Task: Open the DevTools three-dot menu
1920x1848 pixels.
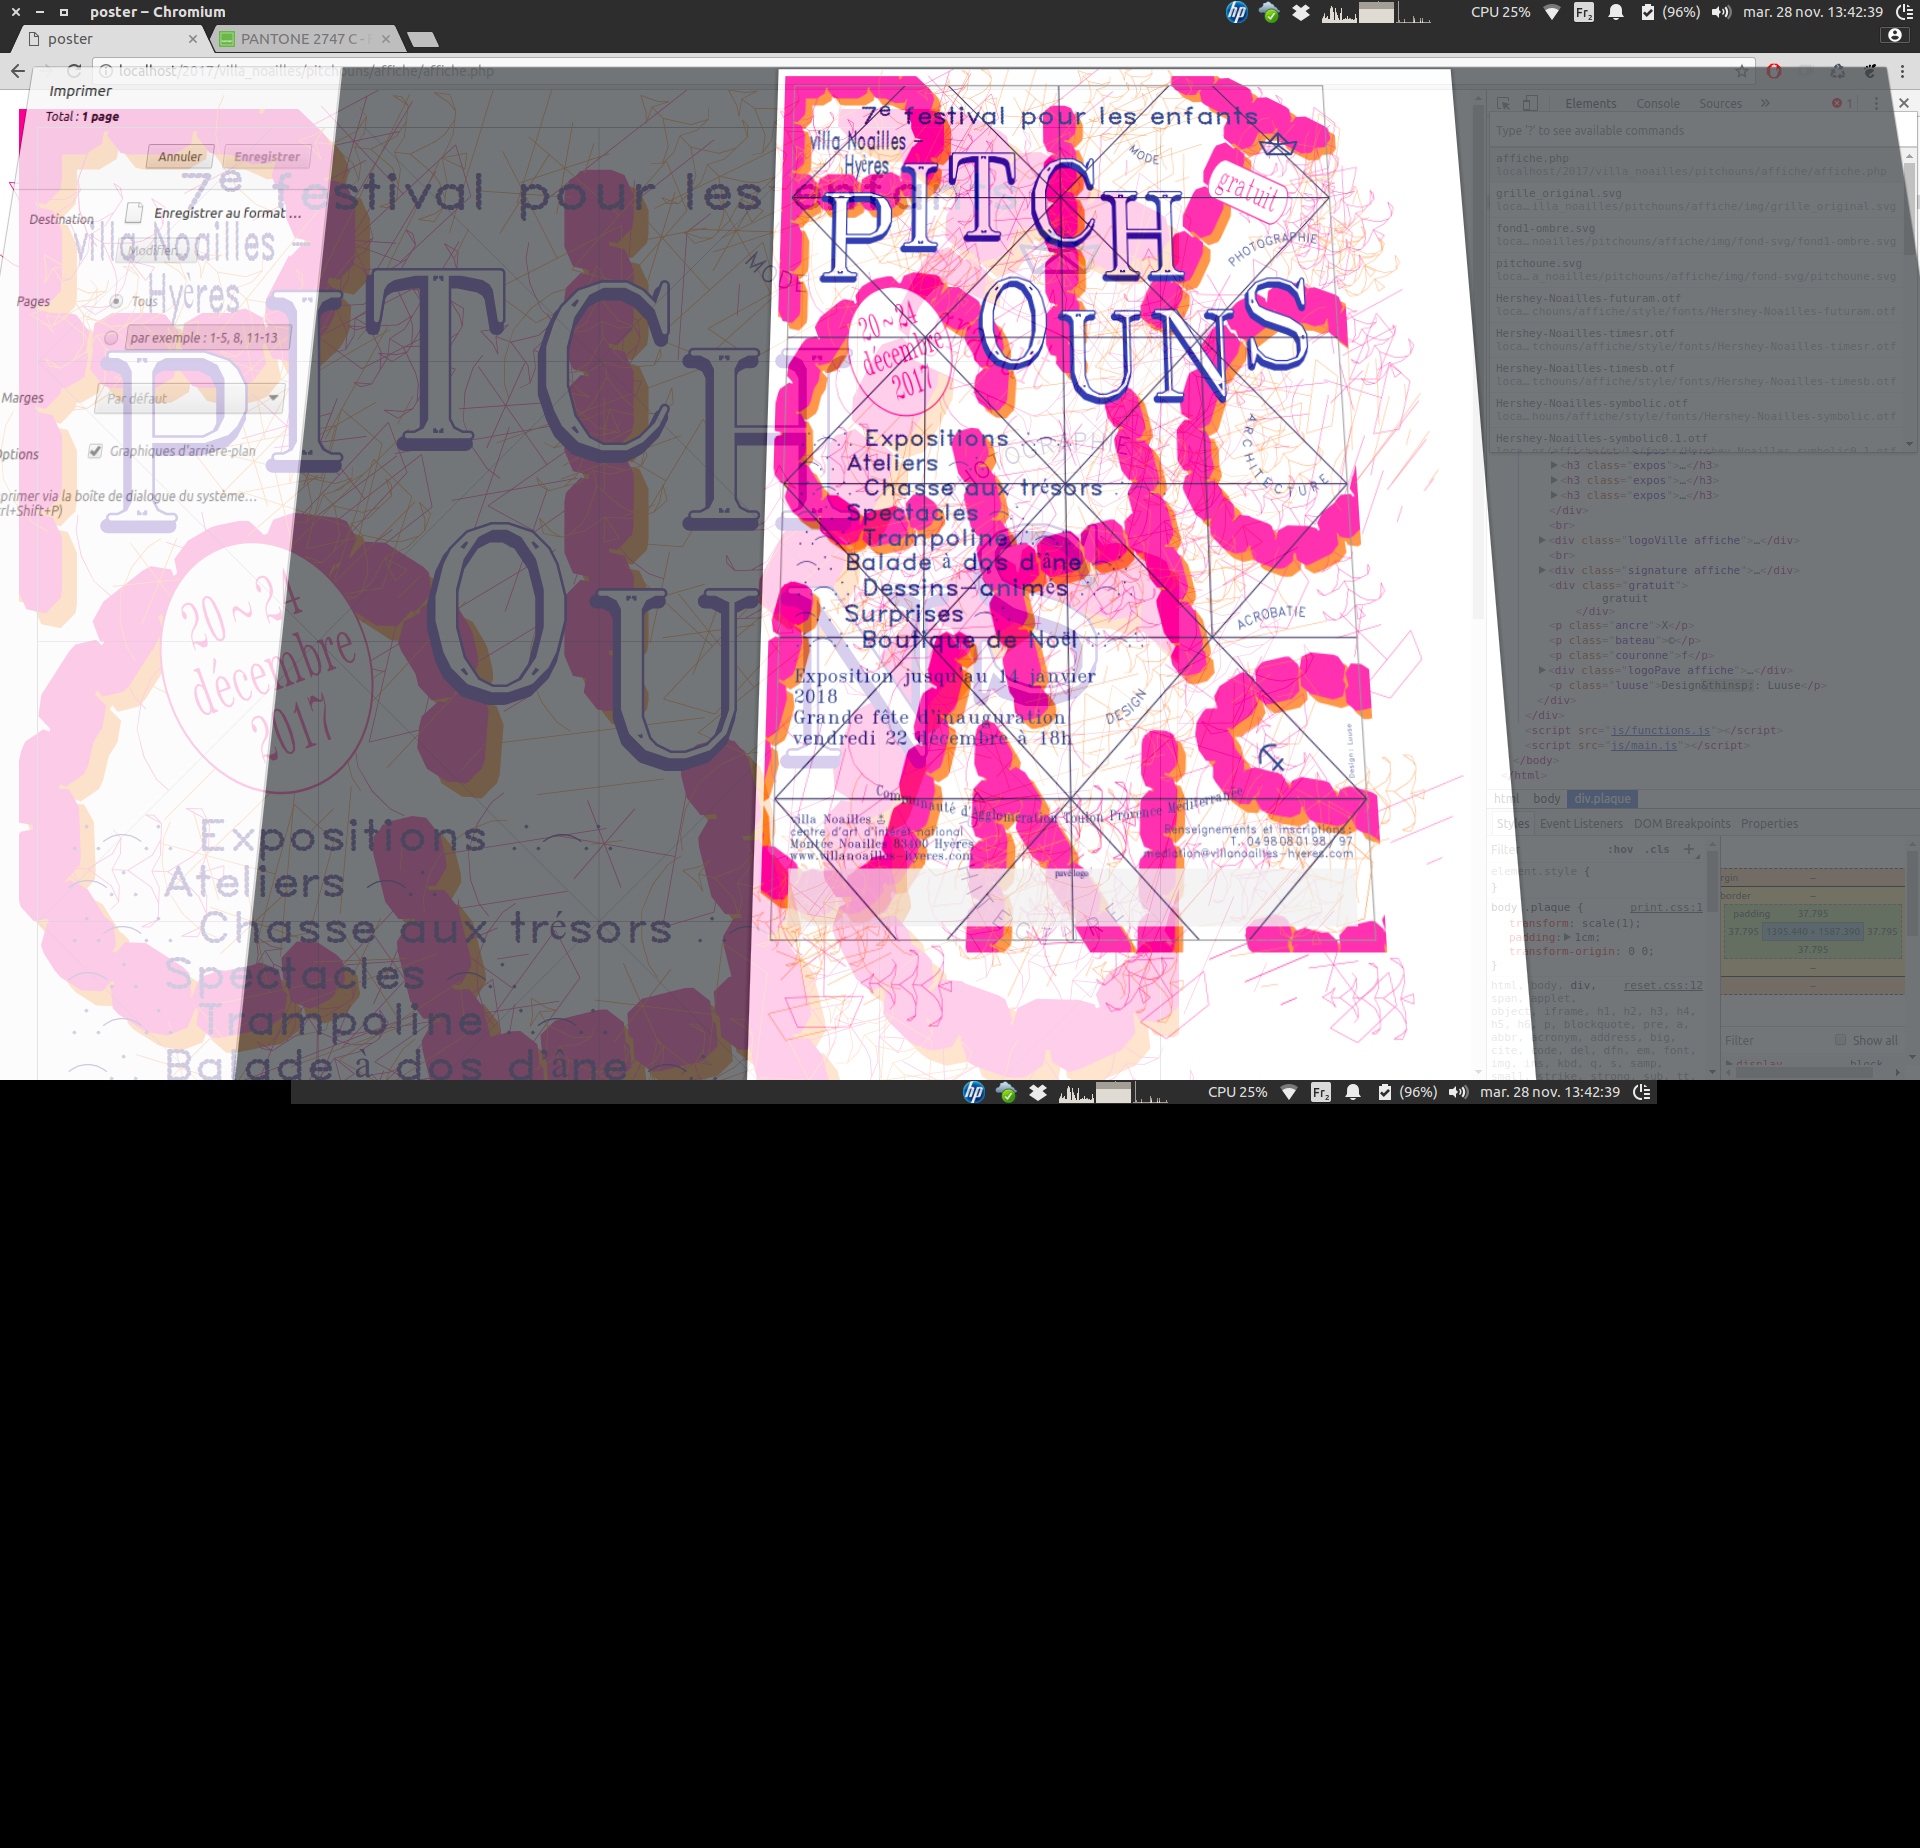Action: click(x=1876, y=104)
